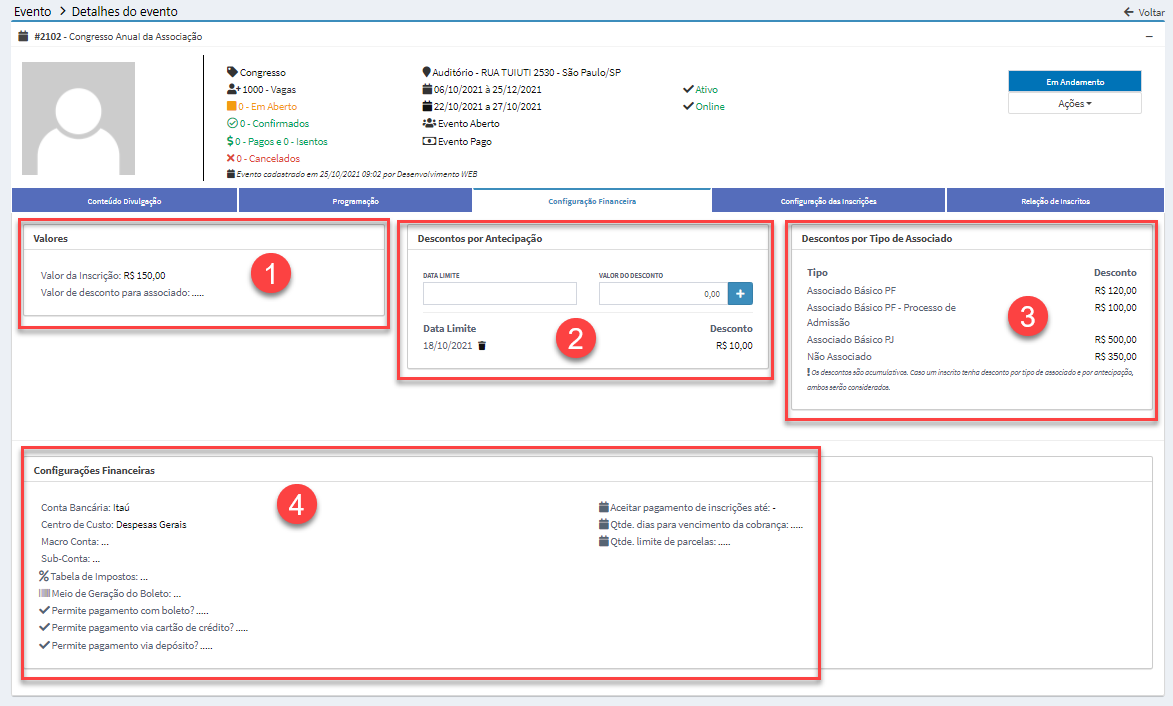Open the Relação de Inscritos tab

click(1055, 201)
